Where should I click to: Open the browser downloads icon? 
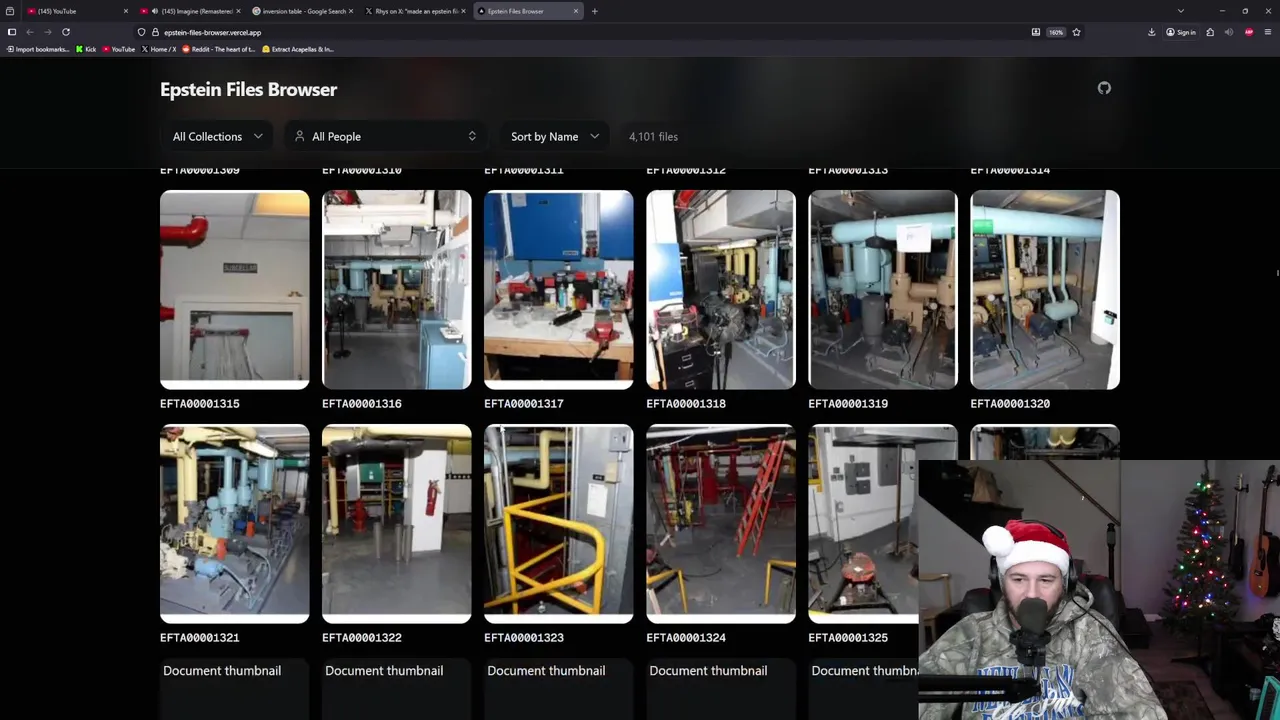pos(1151,32)
